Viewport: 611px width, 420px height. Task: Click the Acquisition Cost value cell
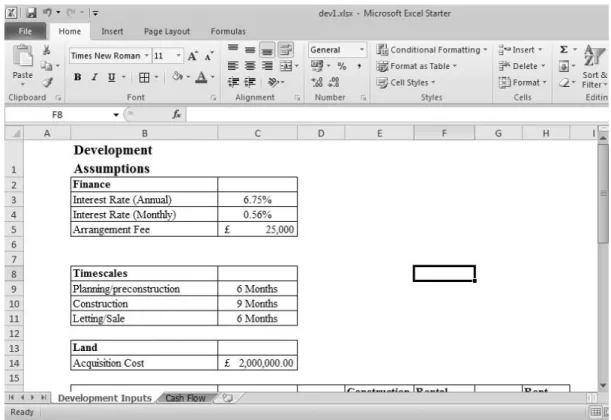[x=258, y=363]
